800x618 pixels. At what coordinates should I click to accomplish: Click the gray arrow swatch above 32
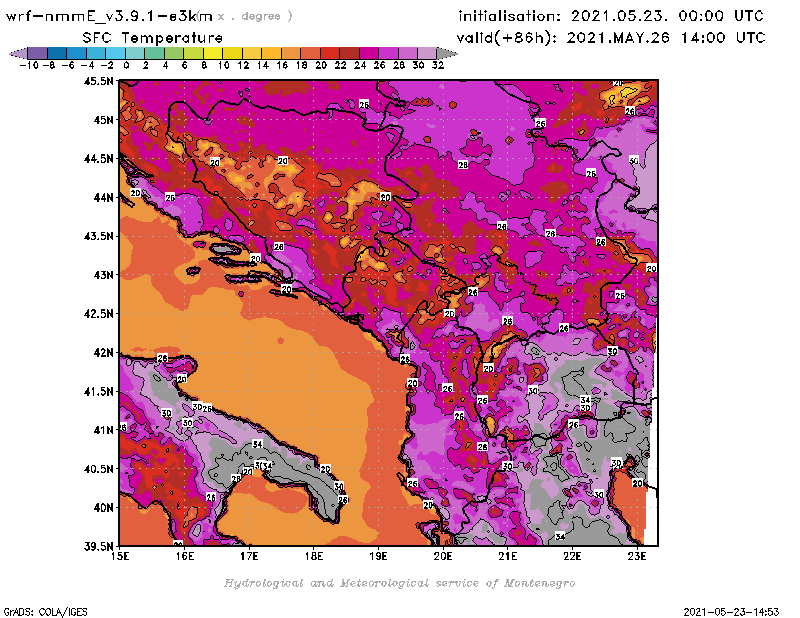tap(447, 53)
